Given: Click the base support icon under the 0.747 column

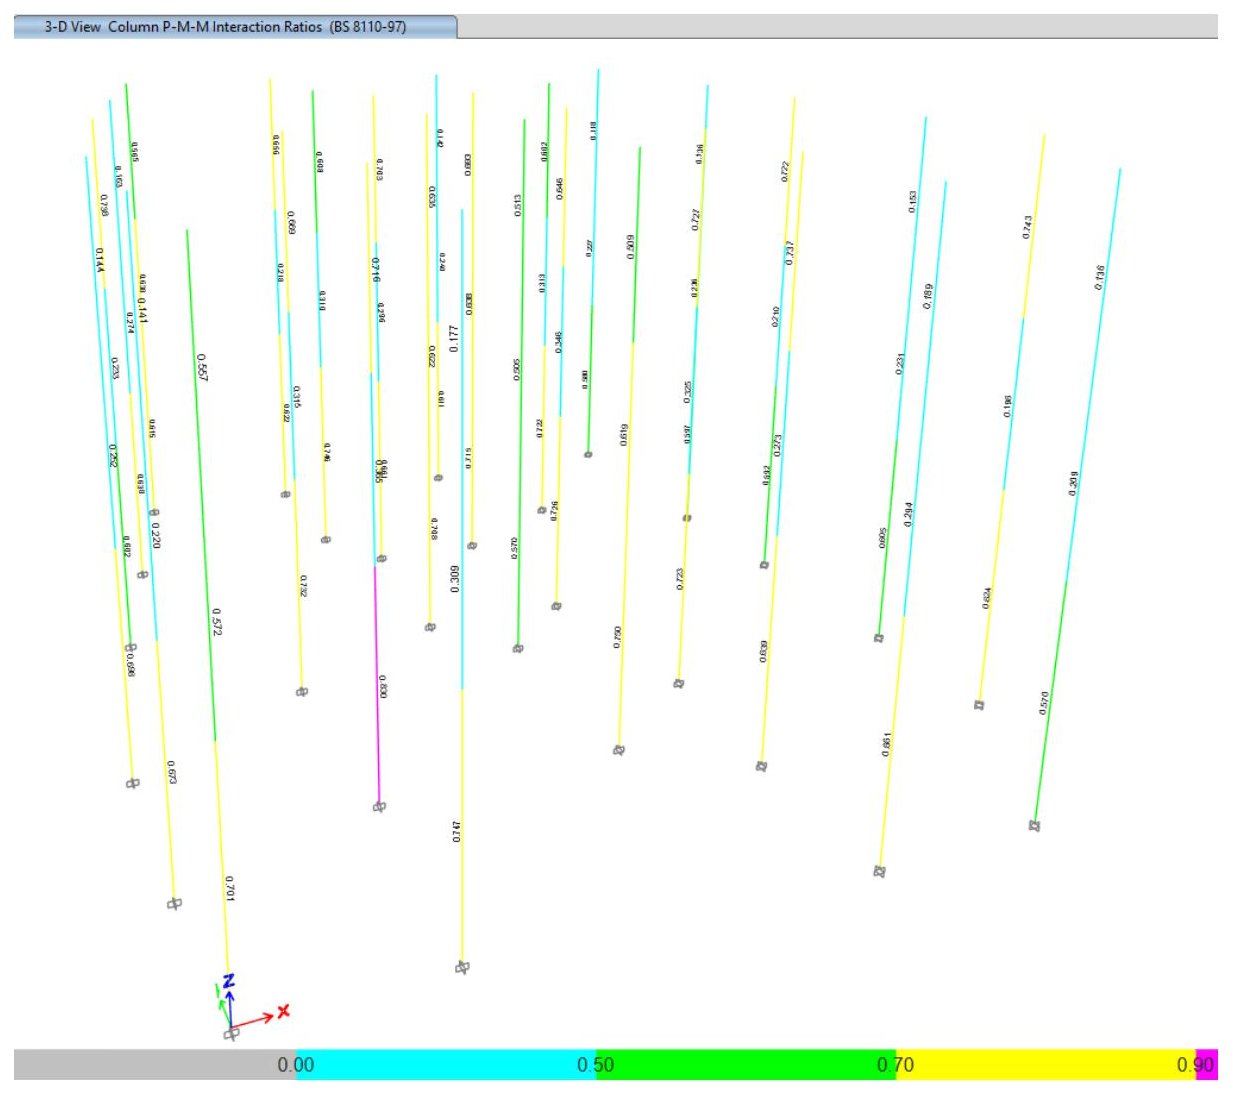Looking at the screenshot, I should [462, 967].
